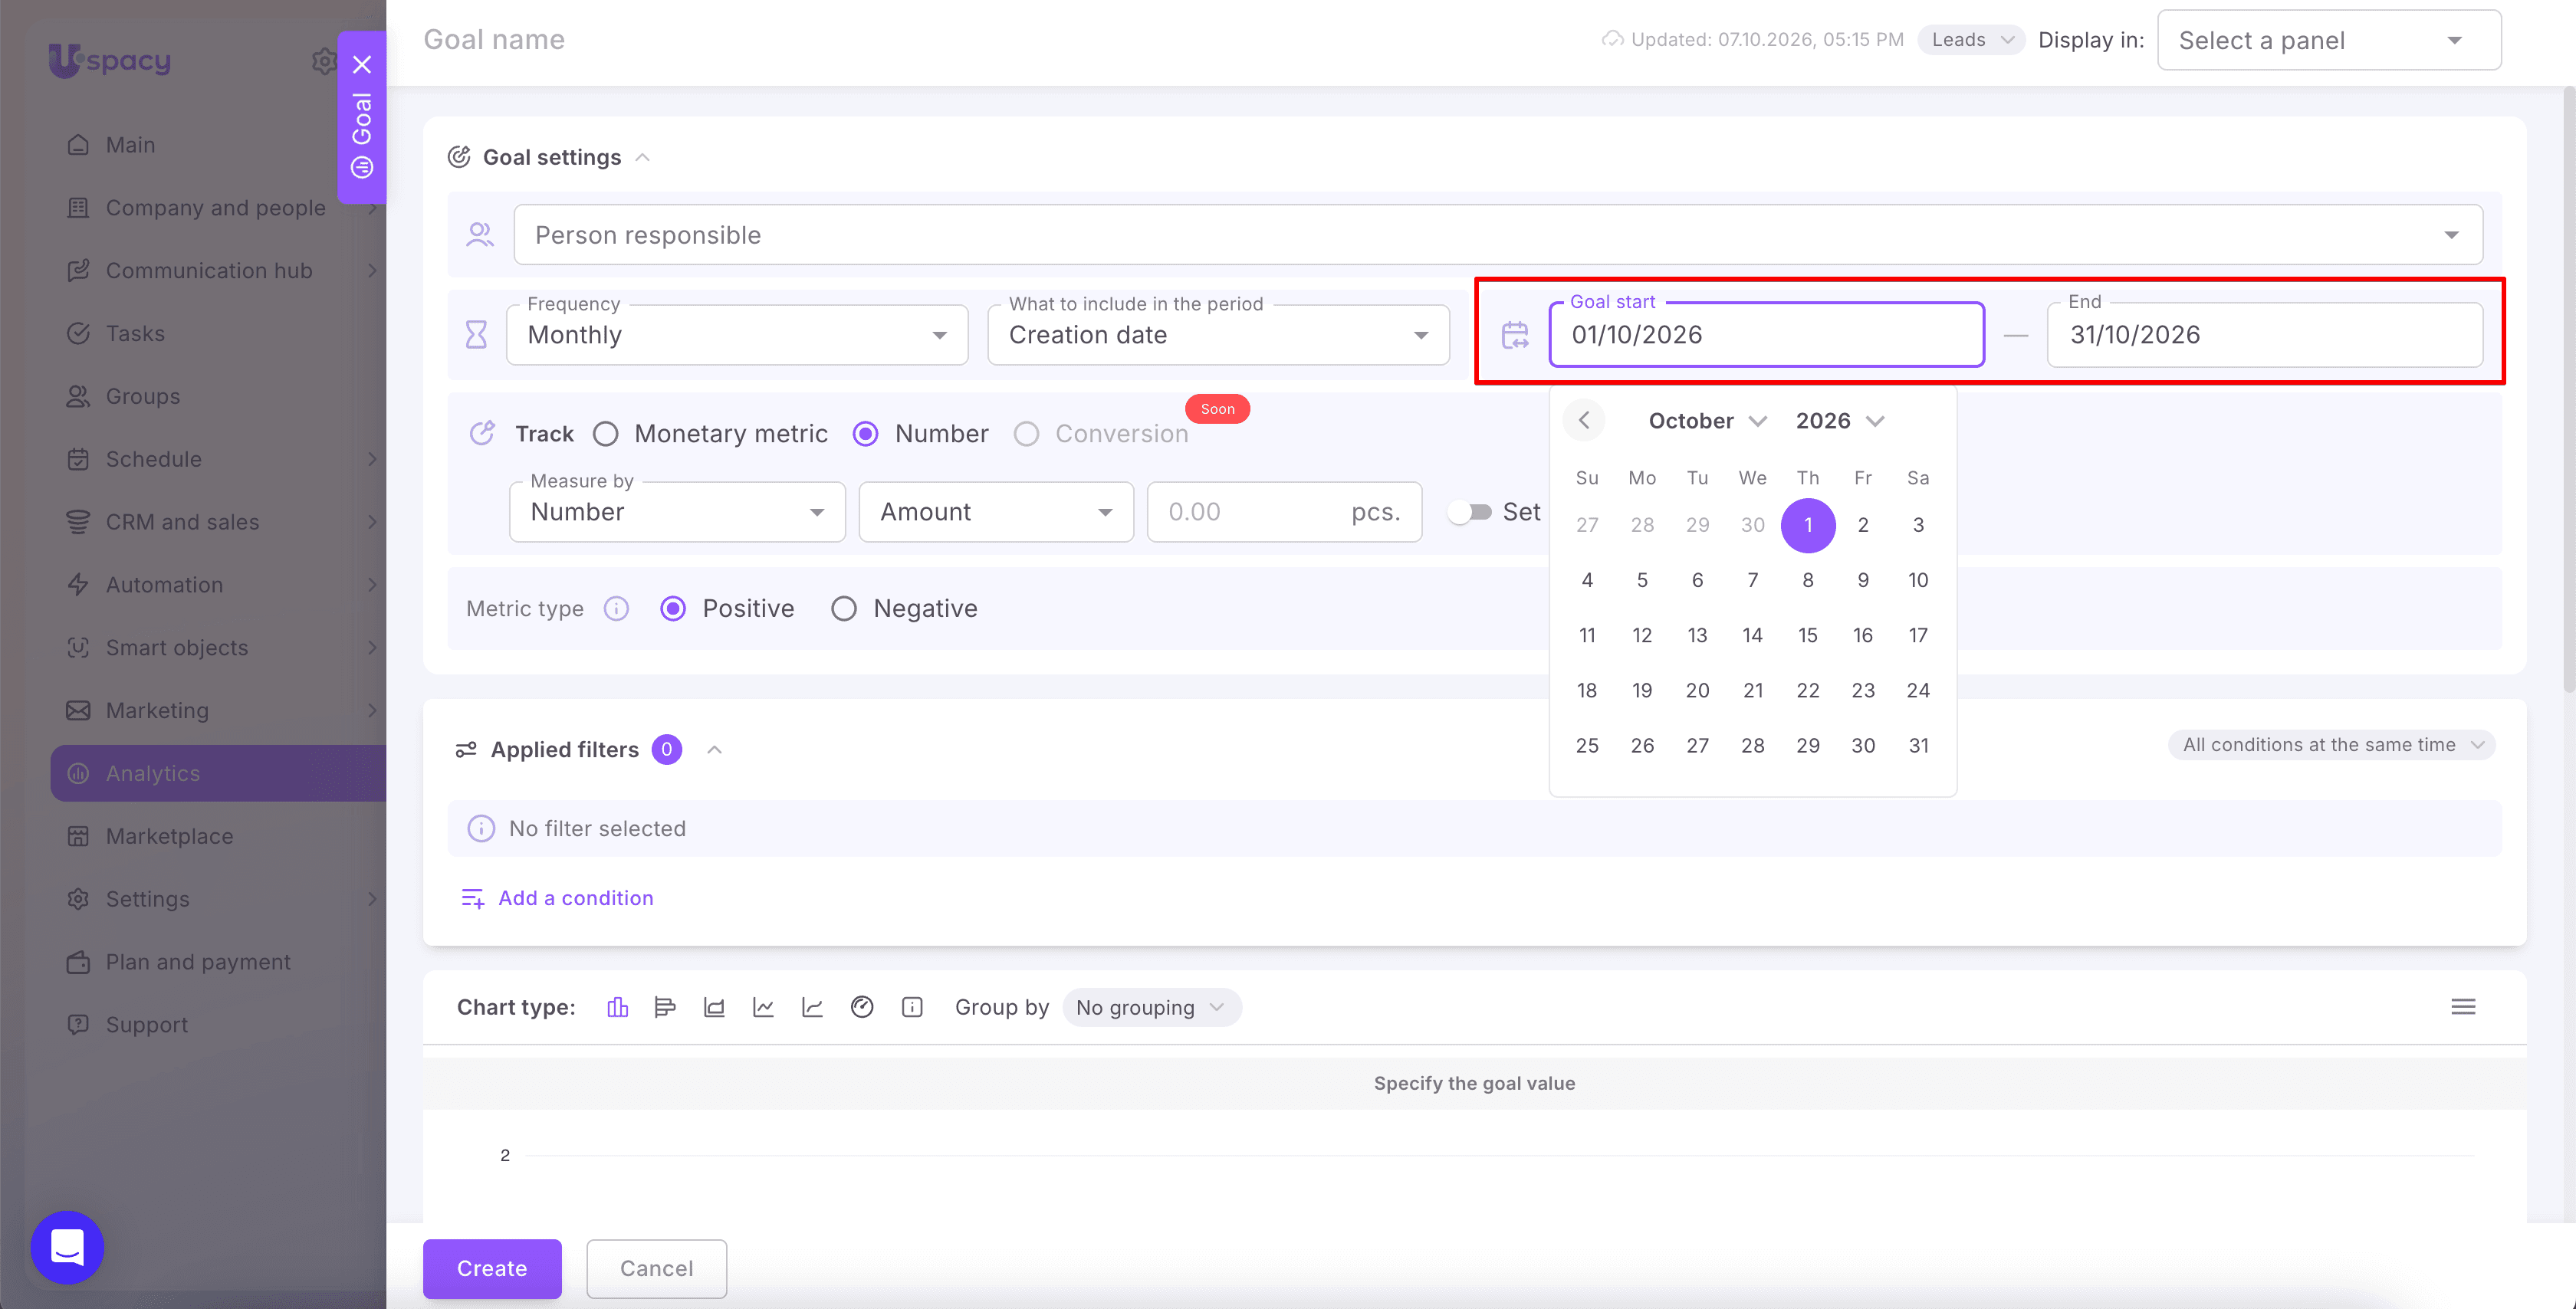
Task: Click the End date field
Action: [2264, 335]
